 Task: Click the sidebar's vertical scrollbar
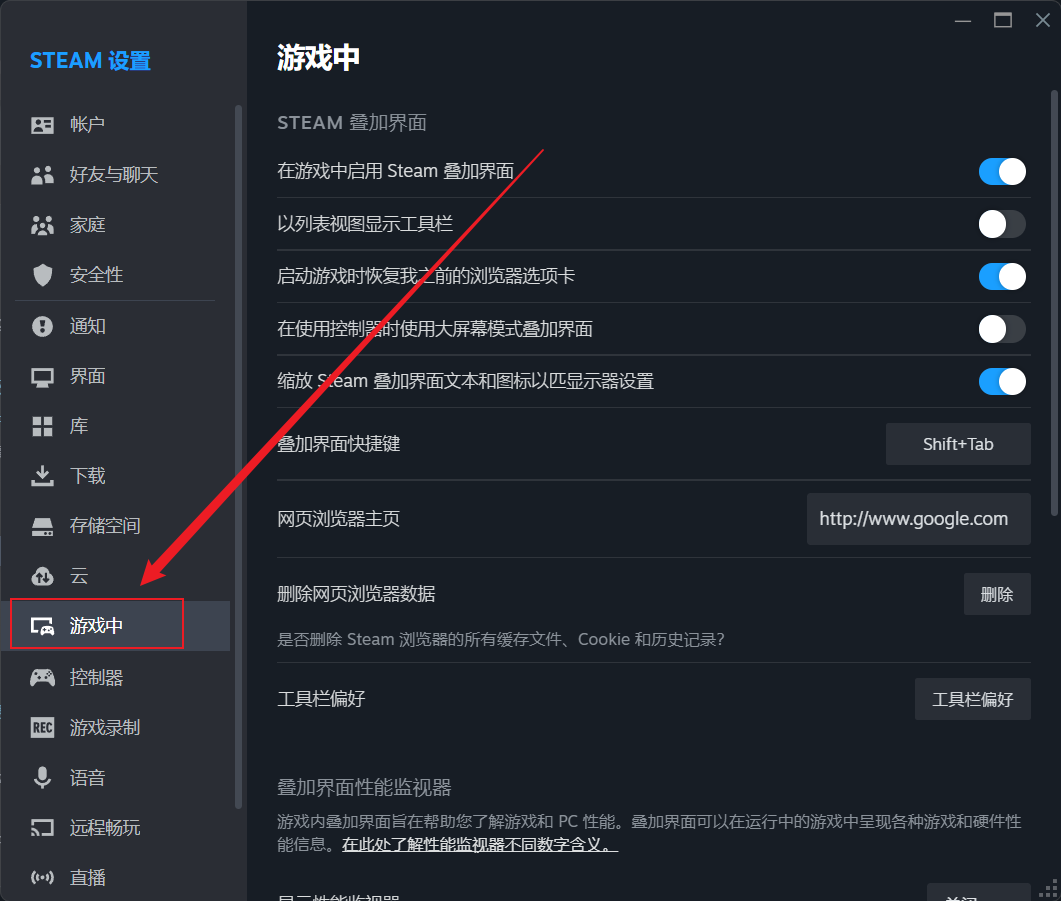238,457
